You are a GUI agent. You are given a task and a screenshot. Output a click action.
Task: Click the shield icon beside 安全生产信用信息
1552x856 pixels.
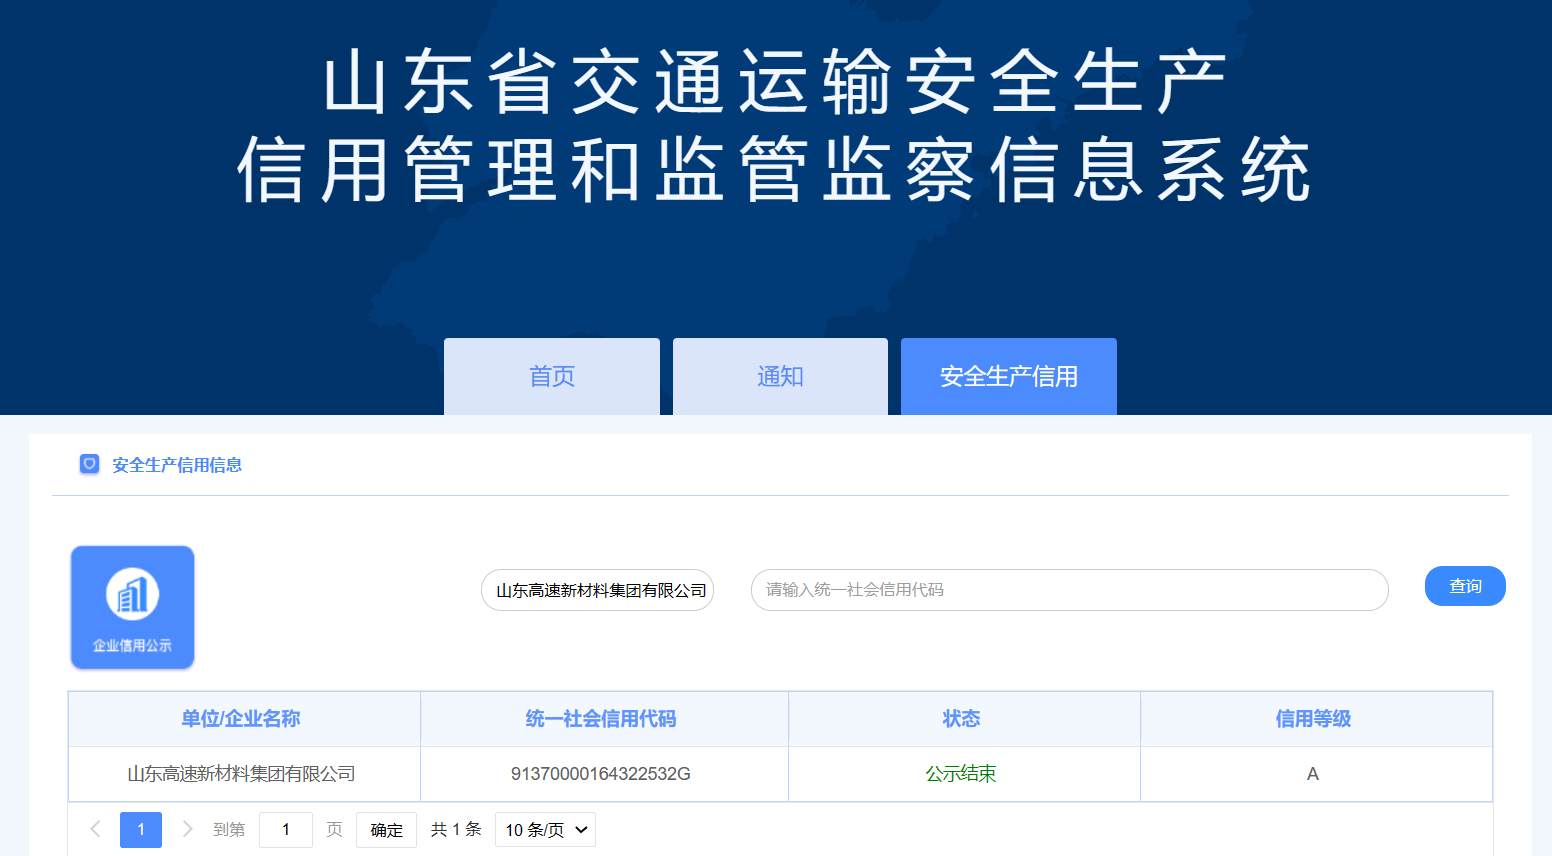click(89, 464)
